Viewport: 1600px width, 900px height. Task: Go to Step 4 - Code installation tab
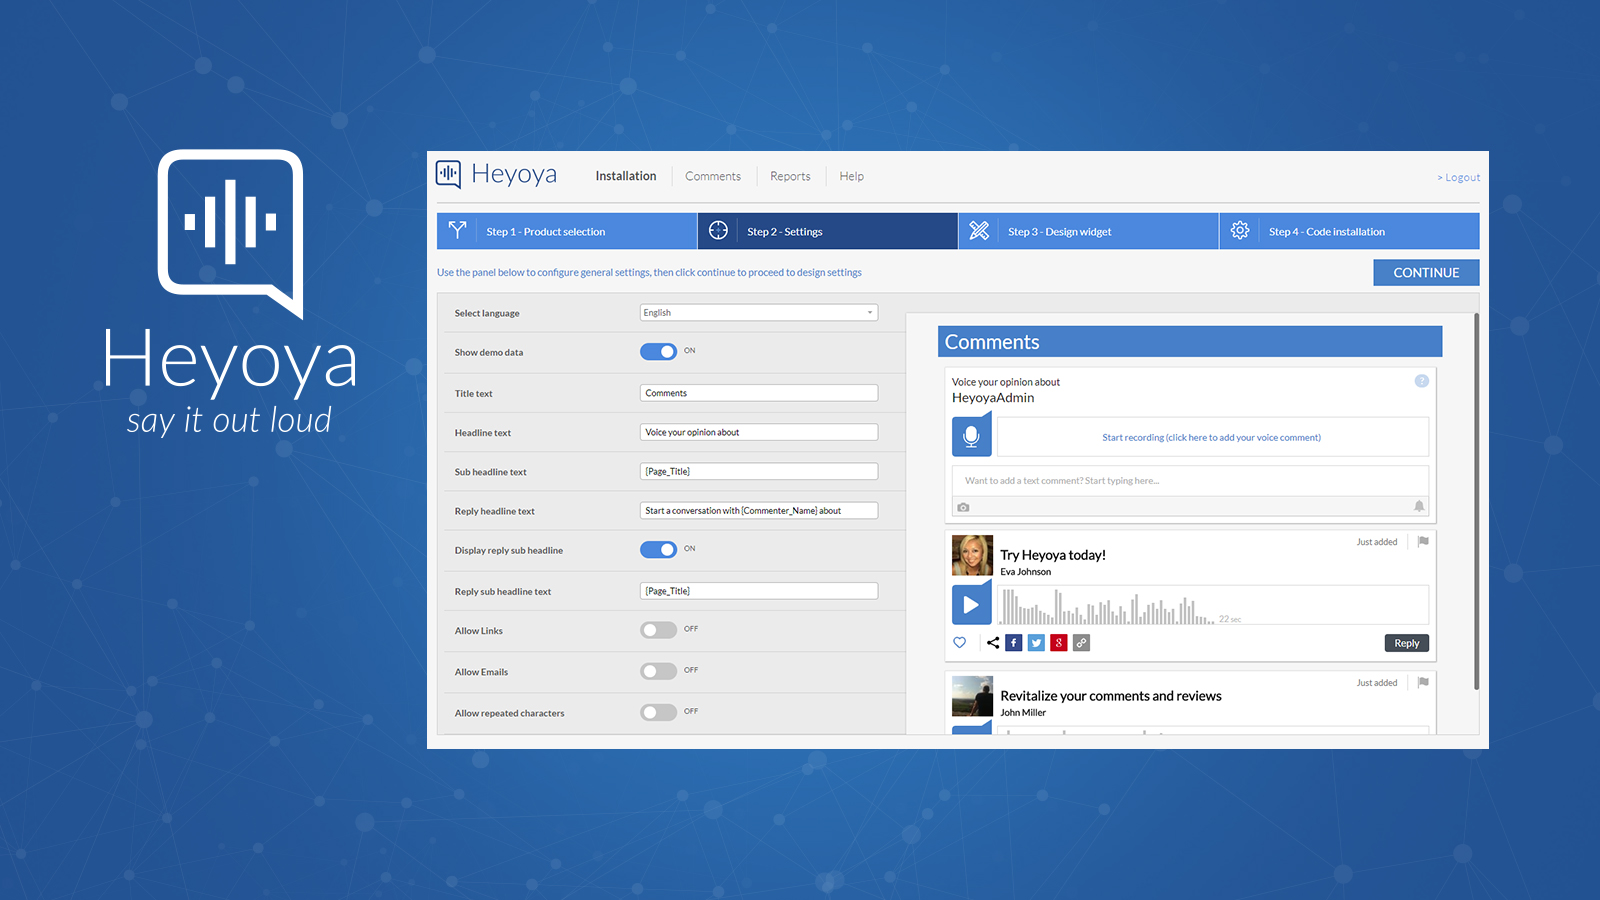click(x=1350, y=231)
